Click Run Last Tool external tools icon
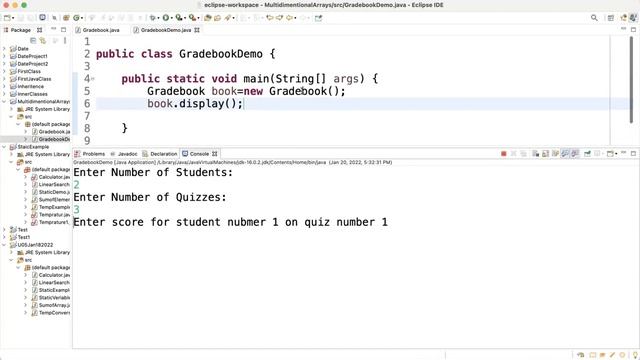This screenshot has width=640, height=360. (x=193, y=18)
